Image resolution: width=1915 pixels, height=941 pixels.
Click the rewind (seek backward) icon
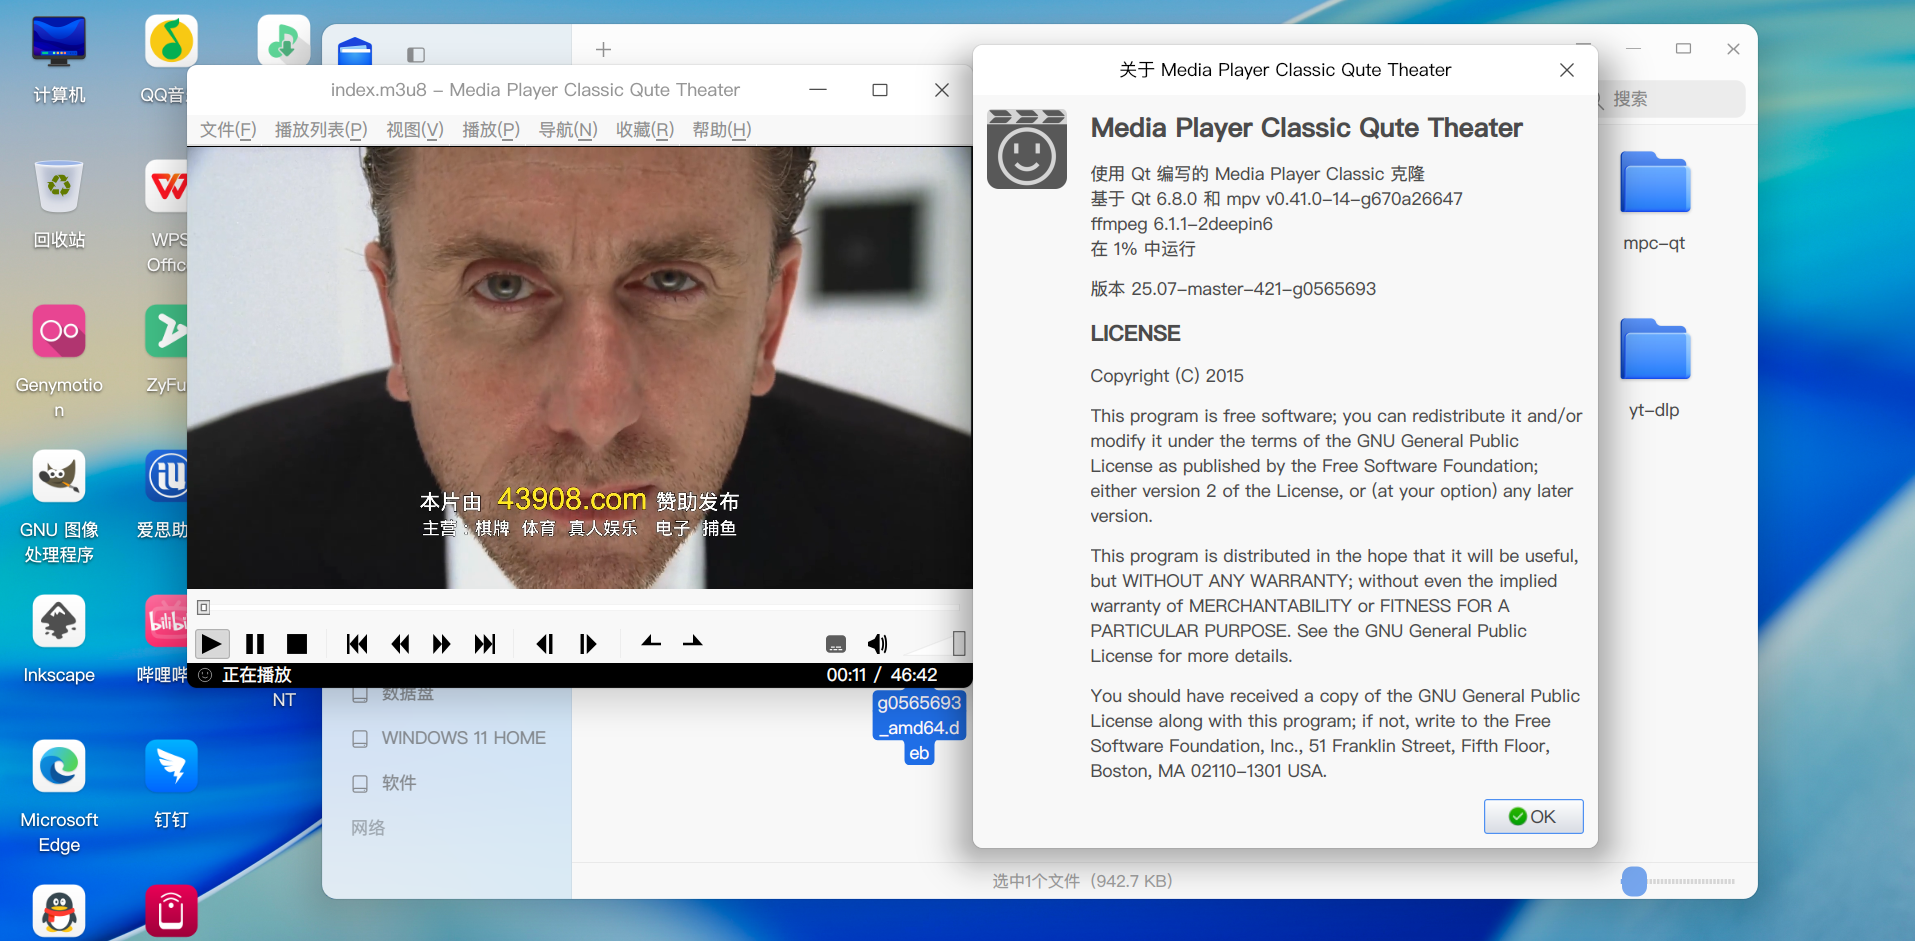coord(400,644)
